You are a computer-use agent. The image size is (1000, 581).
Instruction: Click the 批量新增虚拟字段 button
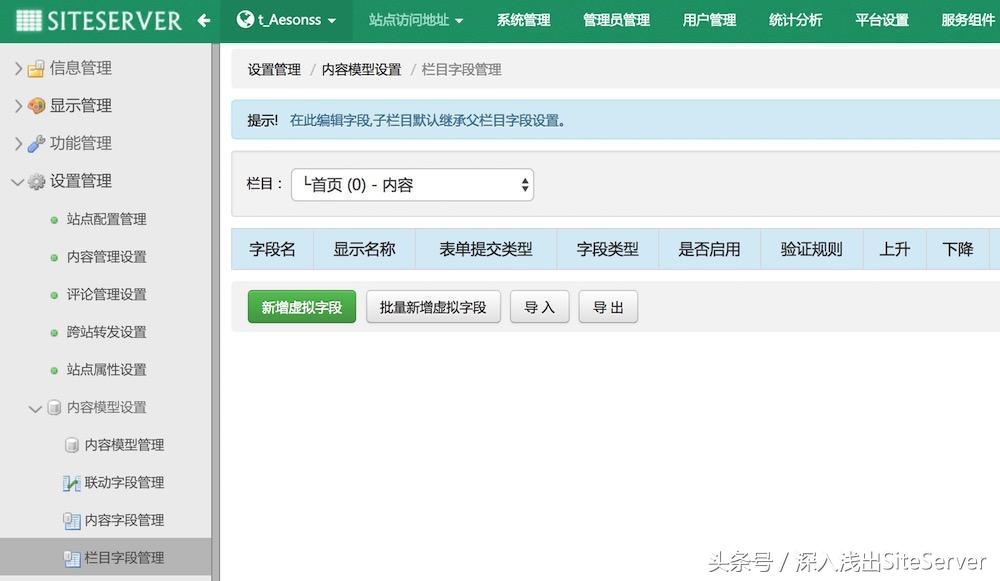[433, 307]
